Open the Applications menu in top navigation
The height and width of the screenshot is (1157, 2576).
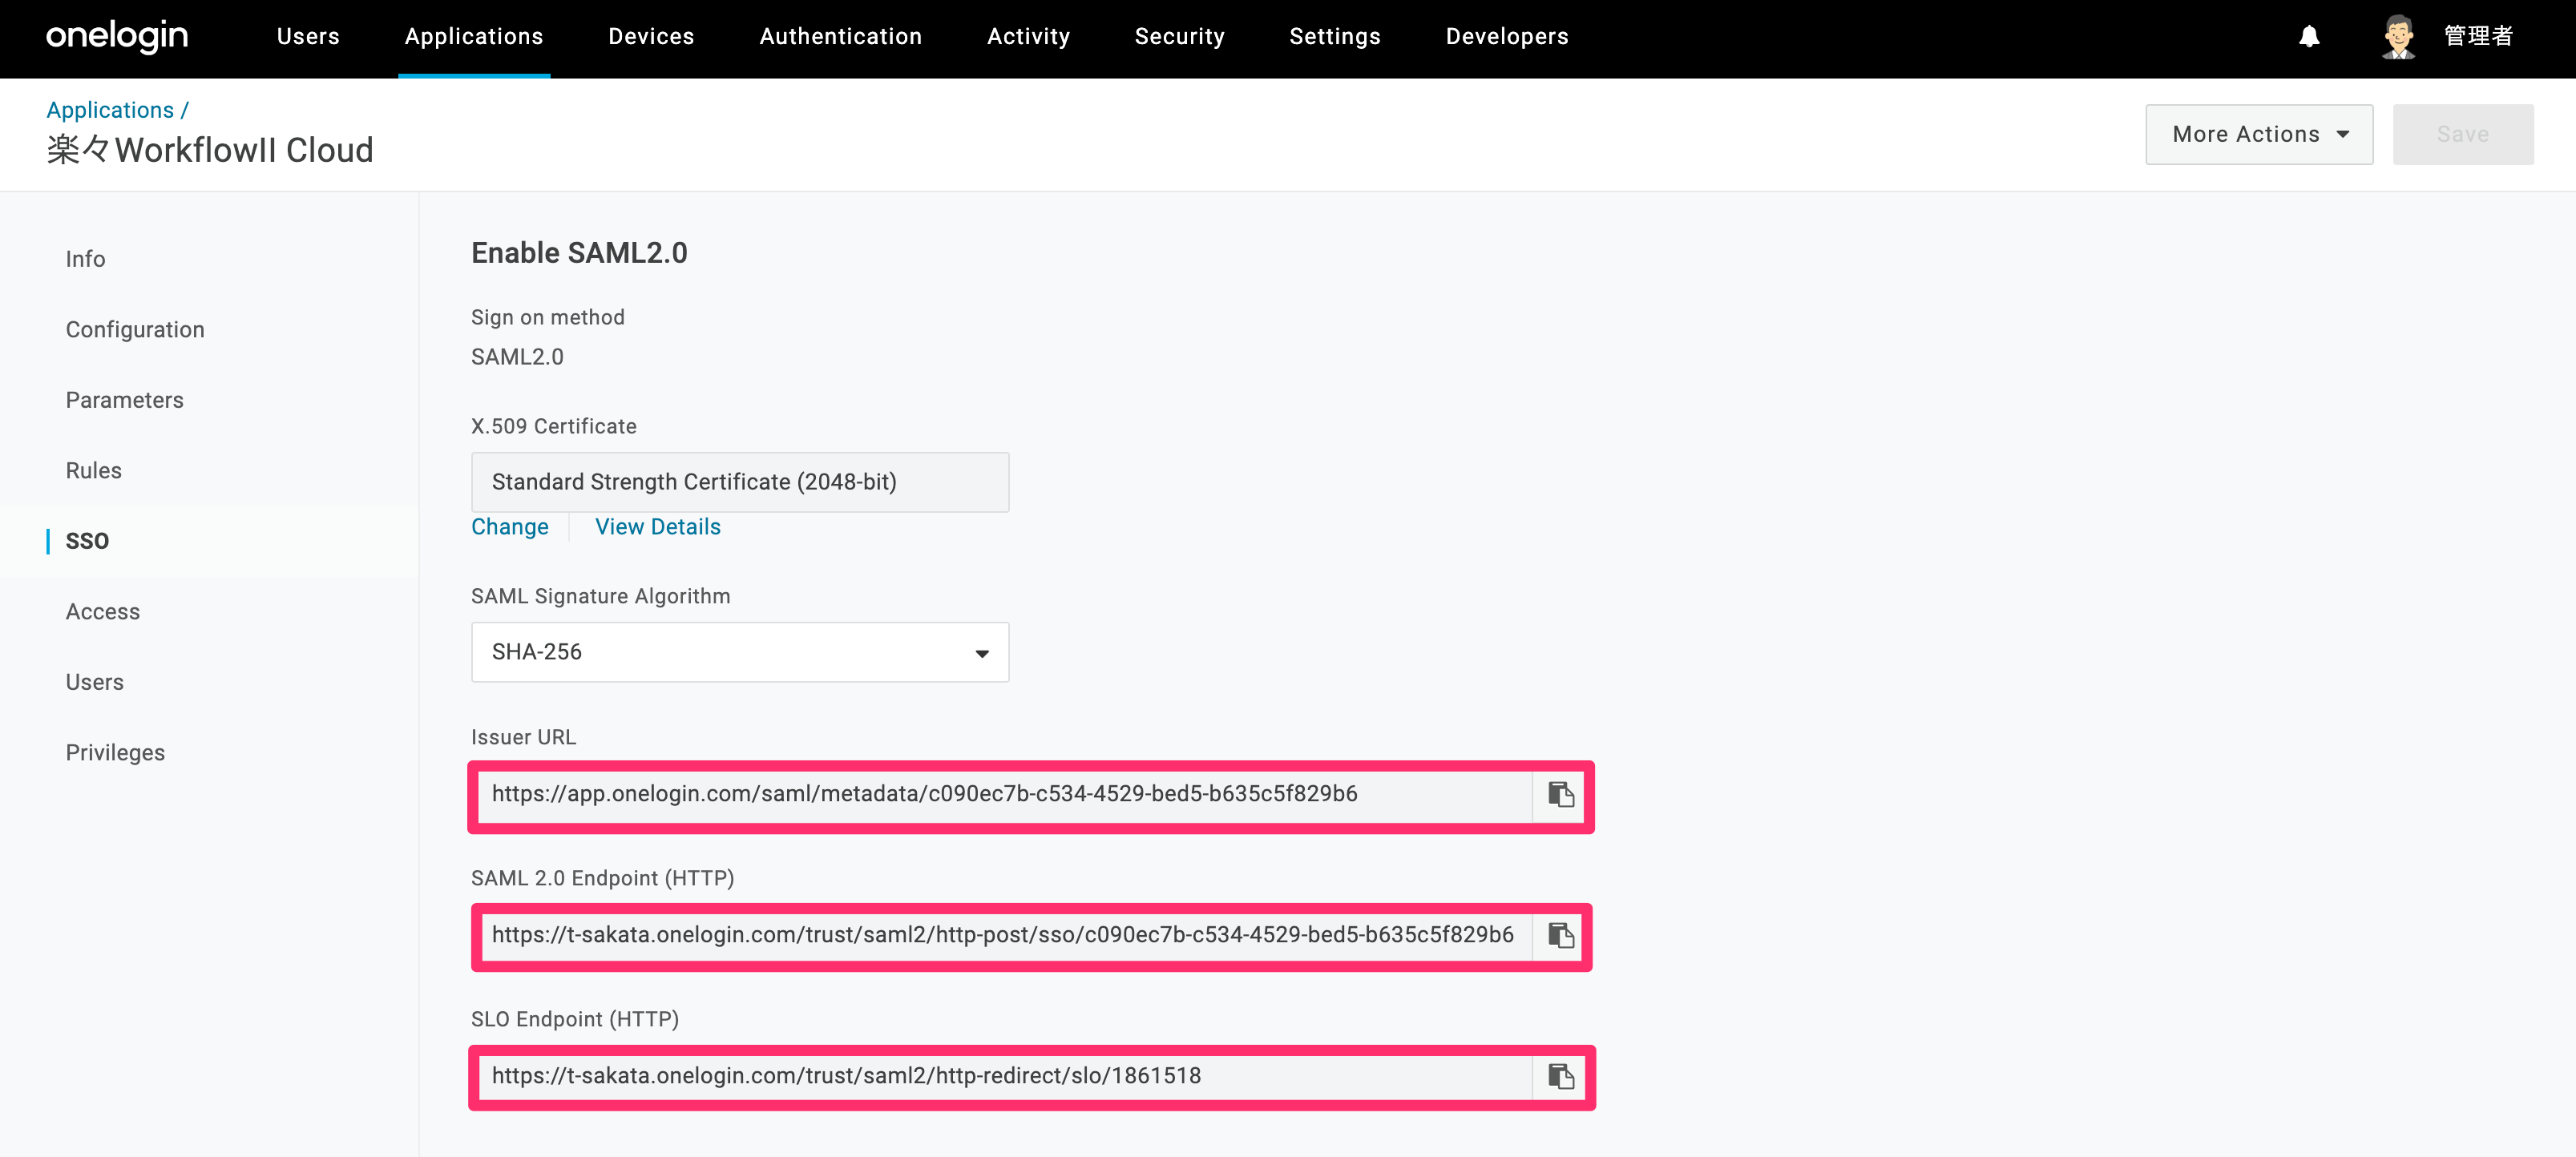click(x=474, y=37)
